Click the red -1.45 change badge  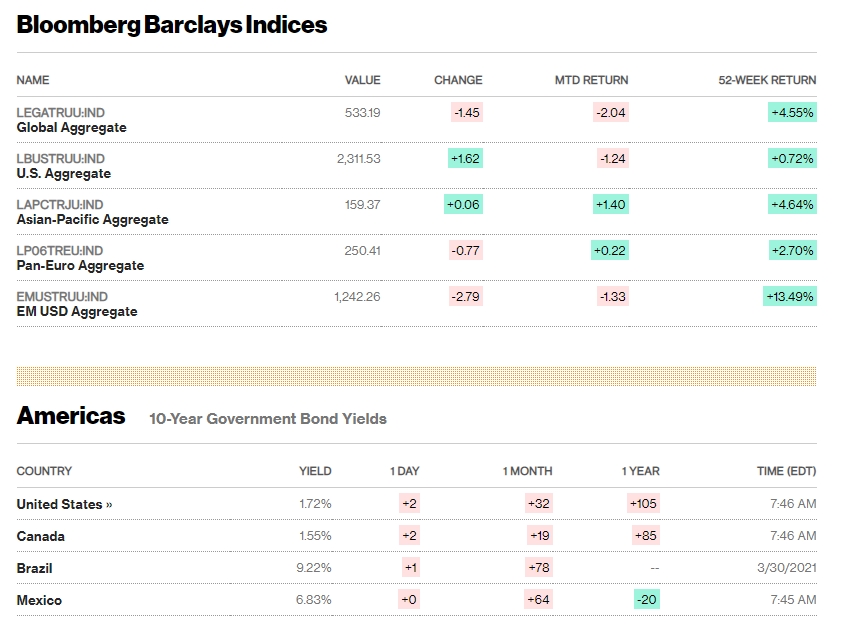[x=467, y=112]
